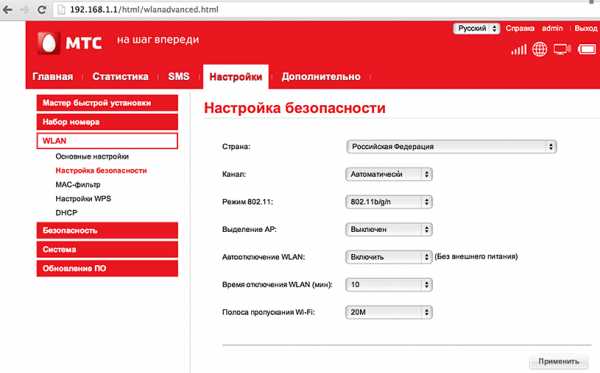Click the Применить apply button
Viewport: 600px width, 373px height.
pos(559,362)
